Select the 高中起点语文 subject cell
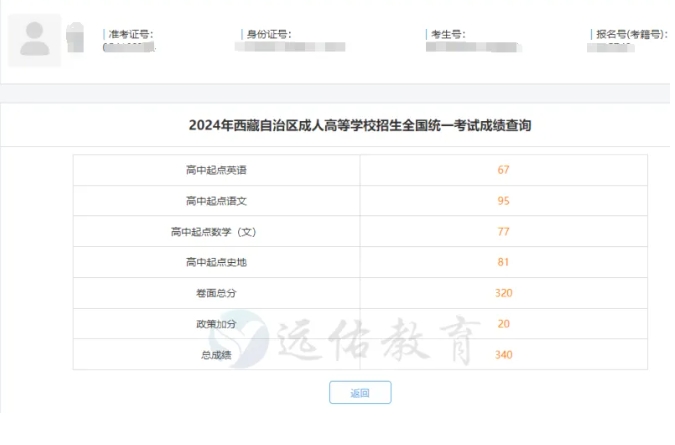675x445 pixels. (217, 201)
